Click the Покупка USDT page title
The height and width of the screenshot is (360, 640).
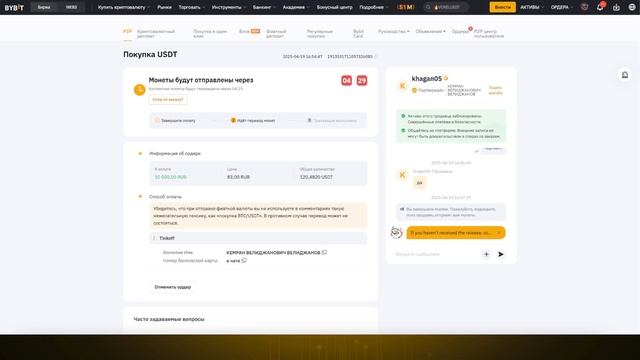pyautogui.click(x=150, y=55)
